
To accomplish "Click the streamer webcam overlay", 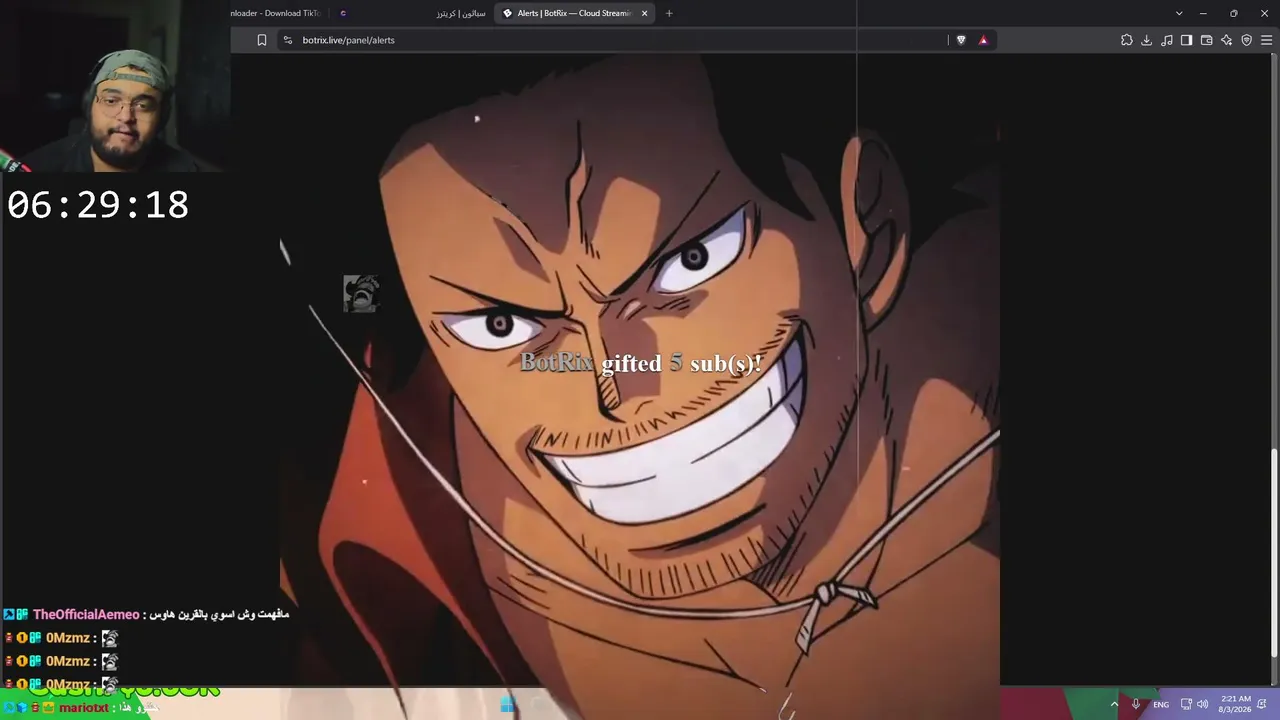I will 115,87.
